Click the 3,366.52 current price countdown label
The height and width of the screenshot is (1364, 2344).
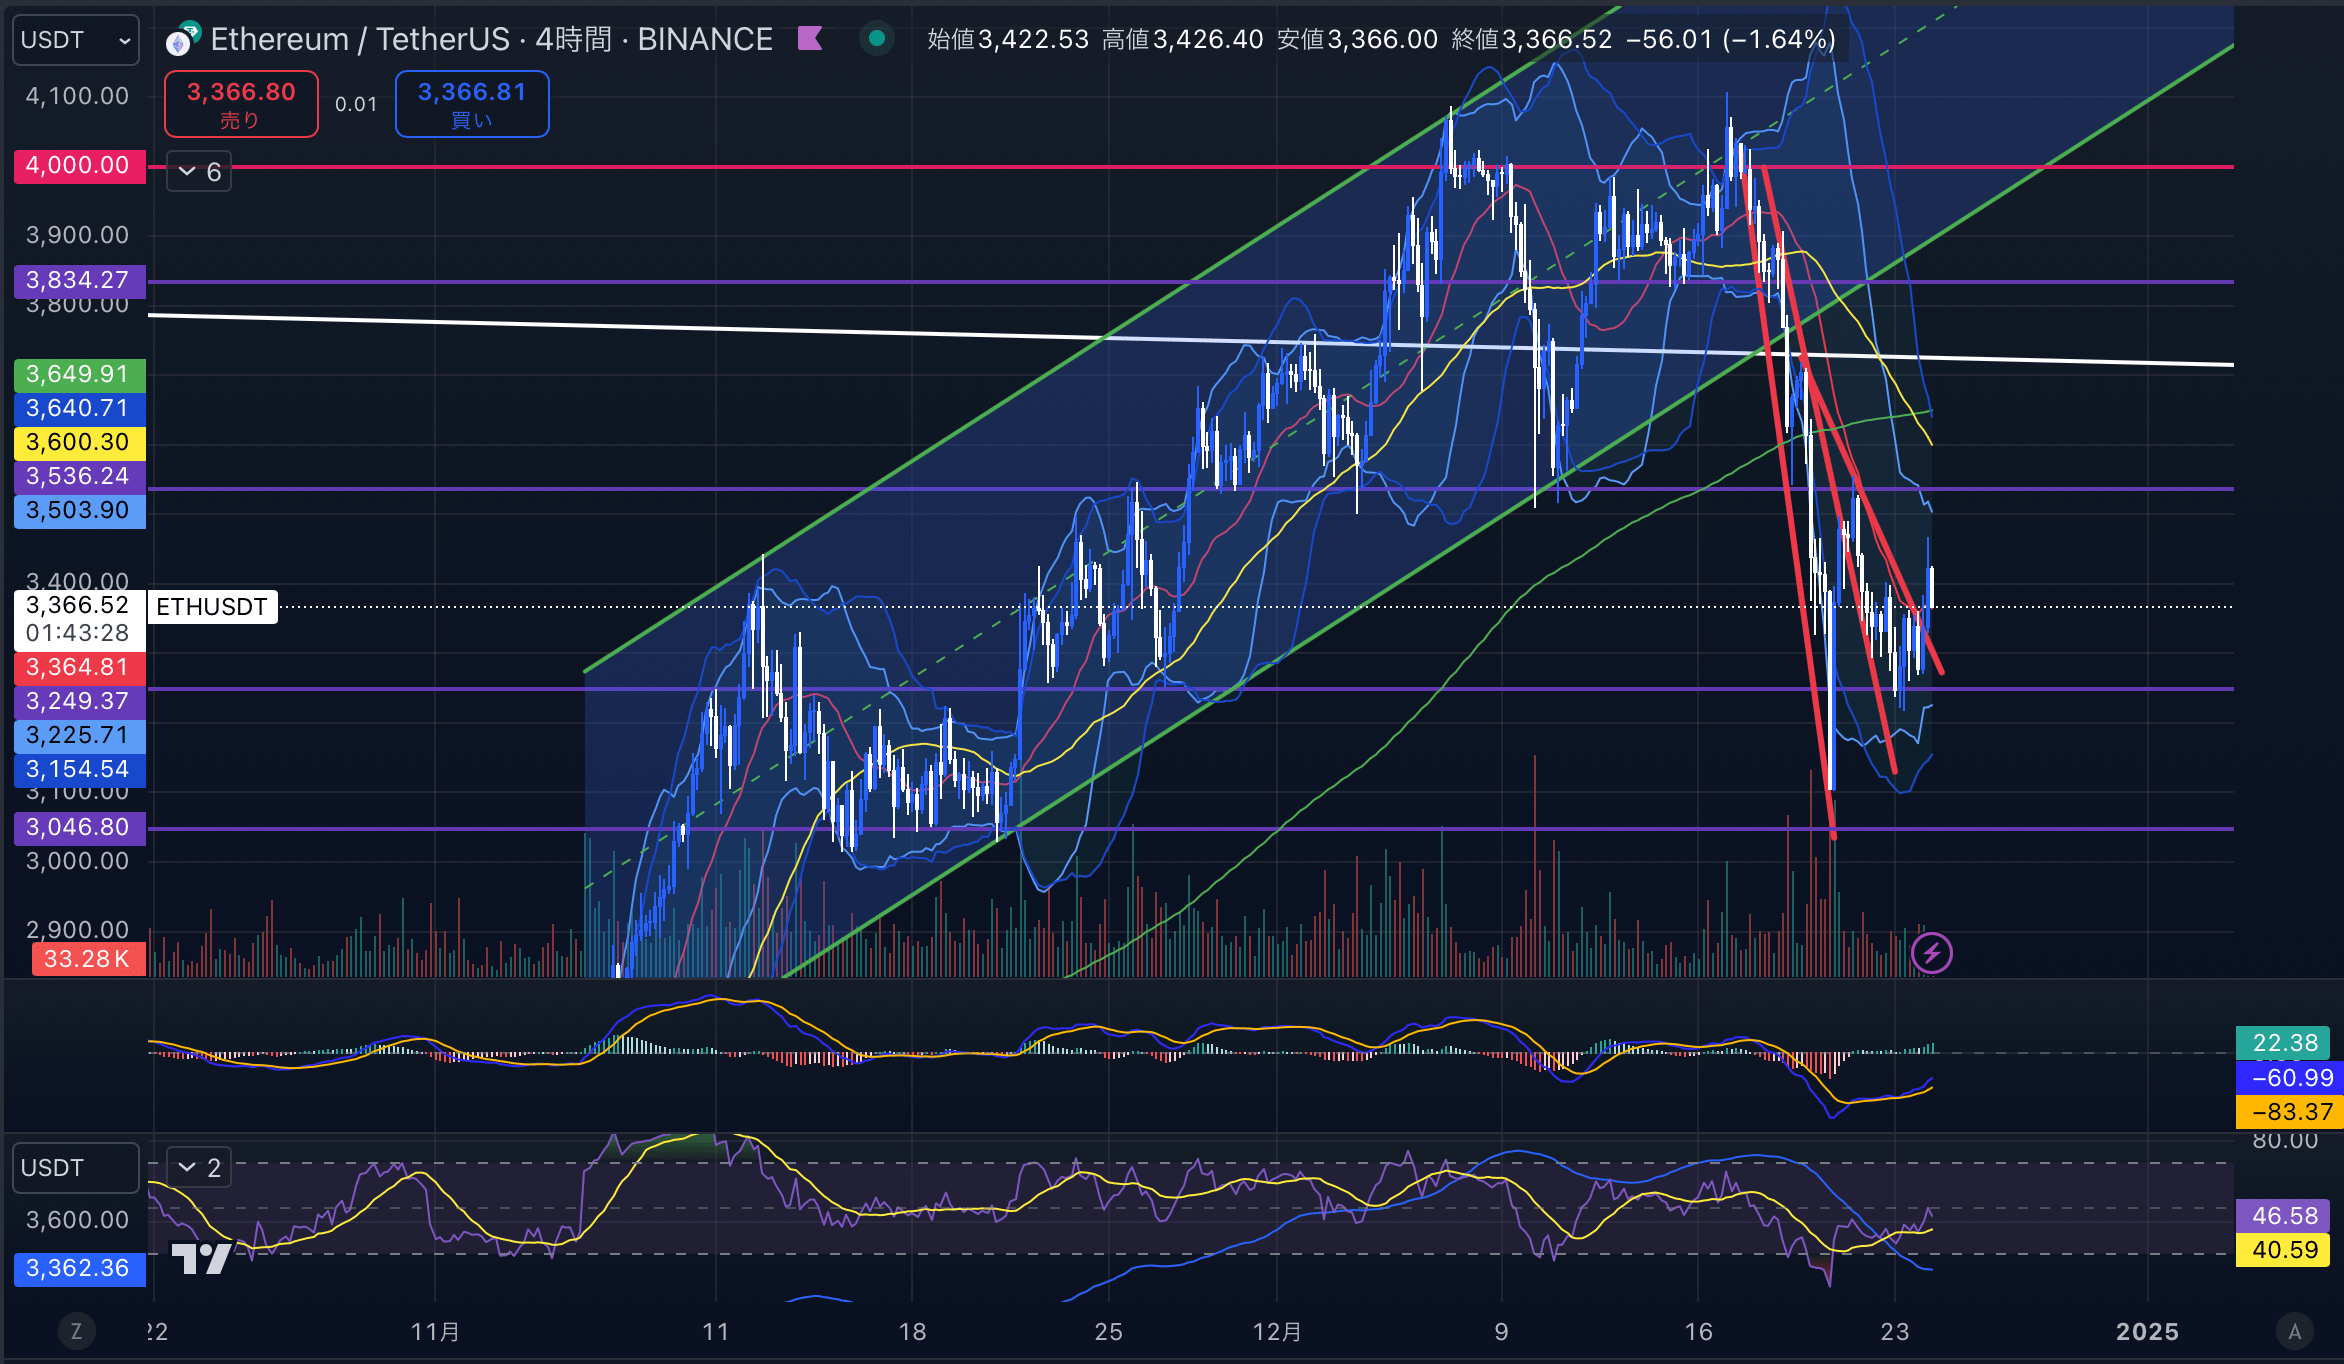coord(79,619)
